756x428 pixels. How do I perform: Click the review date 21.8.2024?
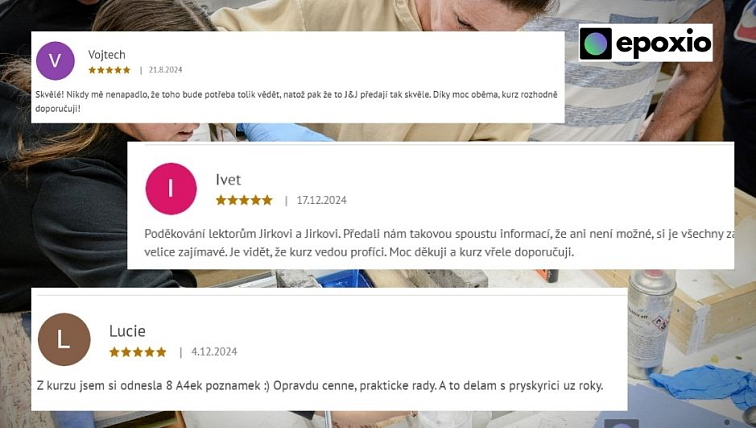165,70
